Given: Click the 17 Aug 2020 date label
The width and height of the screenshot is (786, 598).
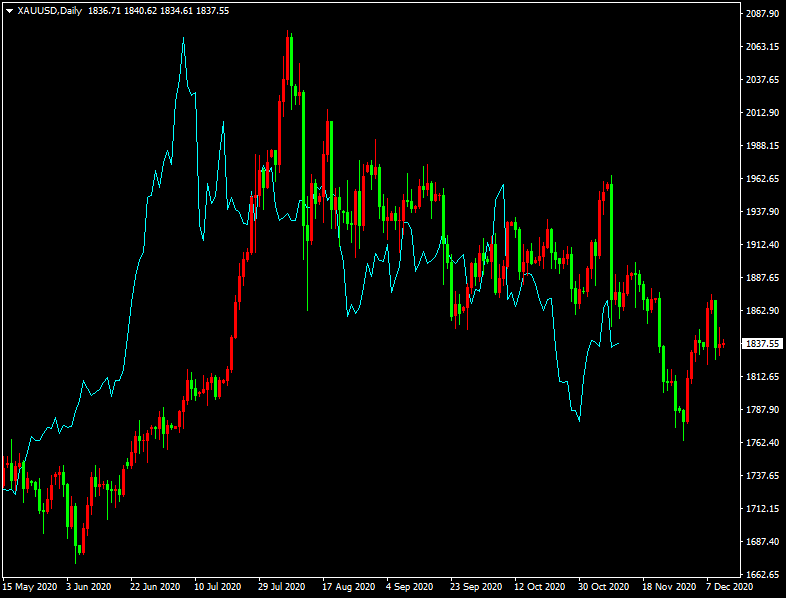Looking at the screenshot, I should coord(348,587).
